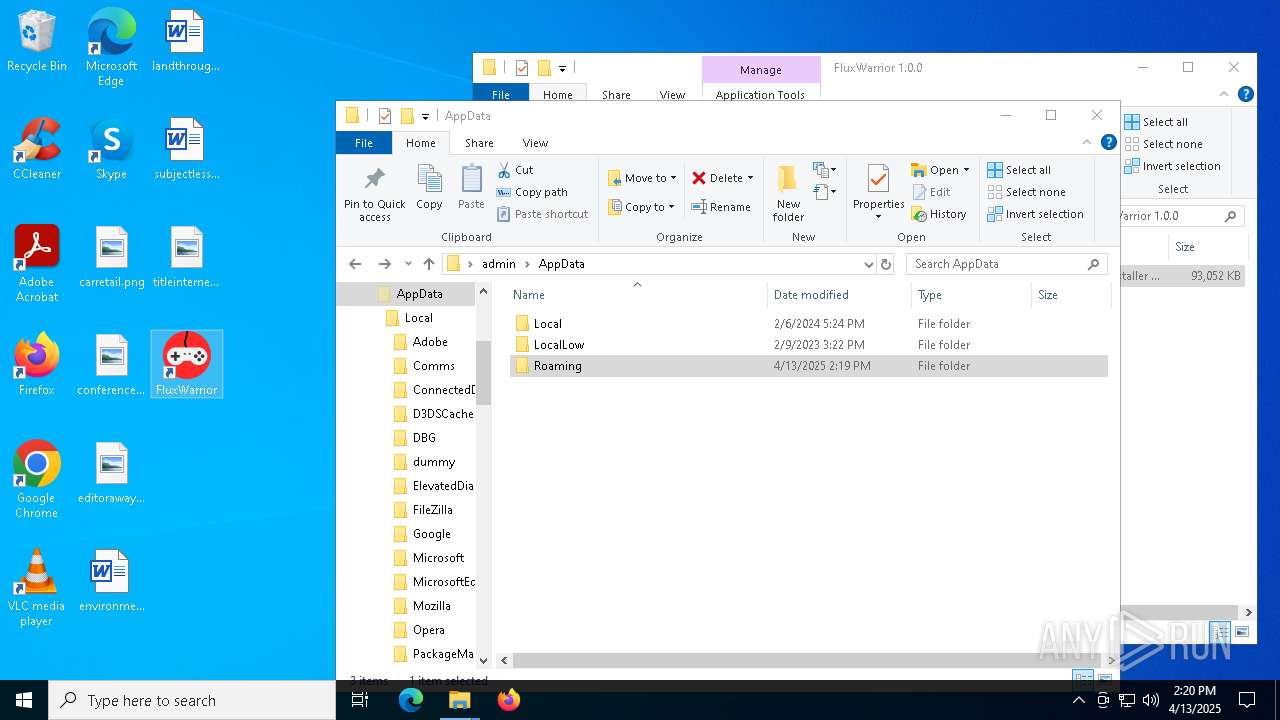Expand the Open dropdown in ribbon
1280x720 pixels.
[x=966, y=170]
